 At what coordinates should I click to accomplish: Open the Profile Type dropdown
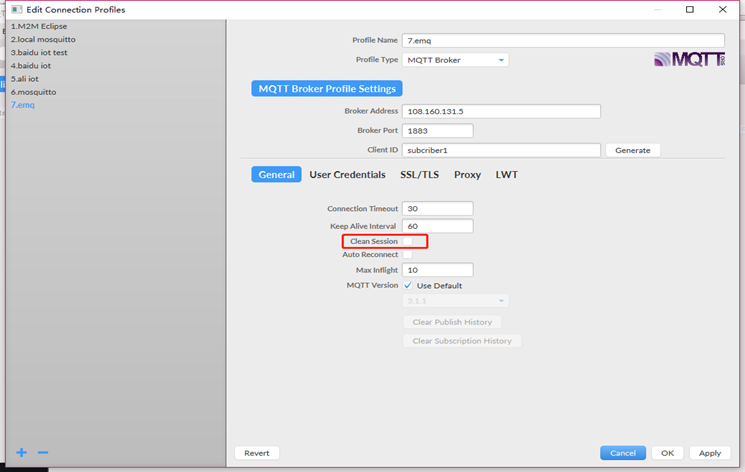[455, 60]
